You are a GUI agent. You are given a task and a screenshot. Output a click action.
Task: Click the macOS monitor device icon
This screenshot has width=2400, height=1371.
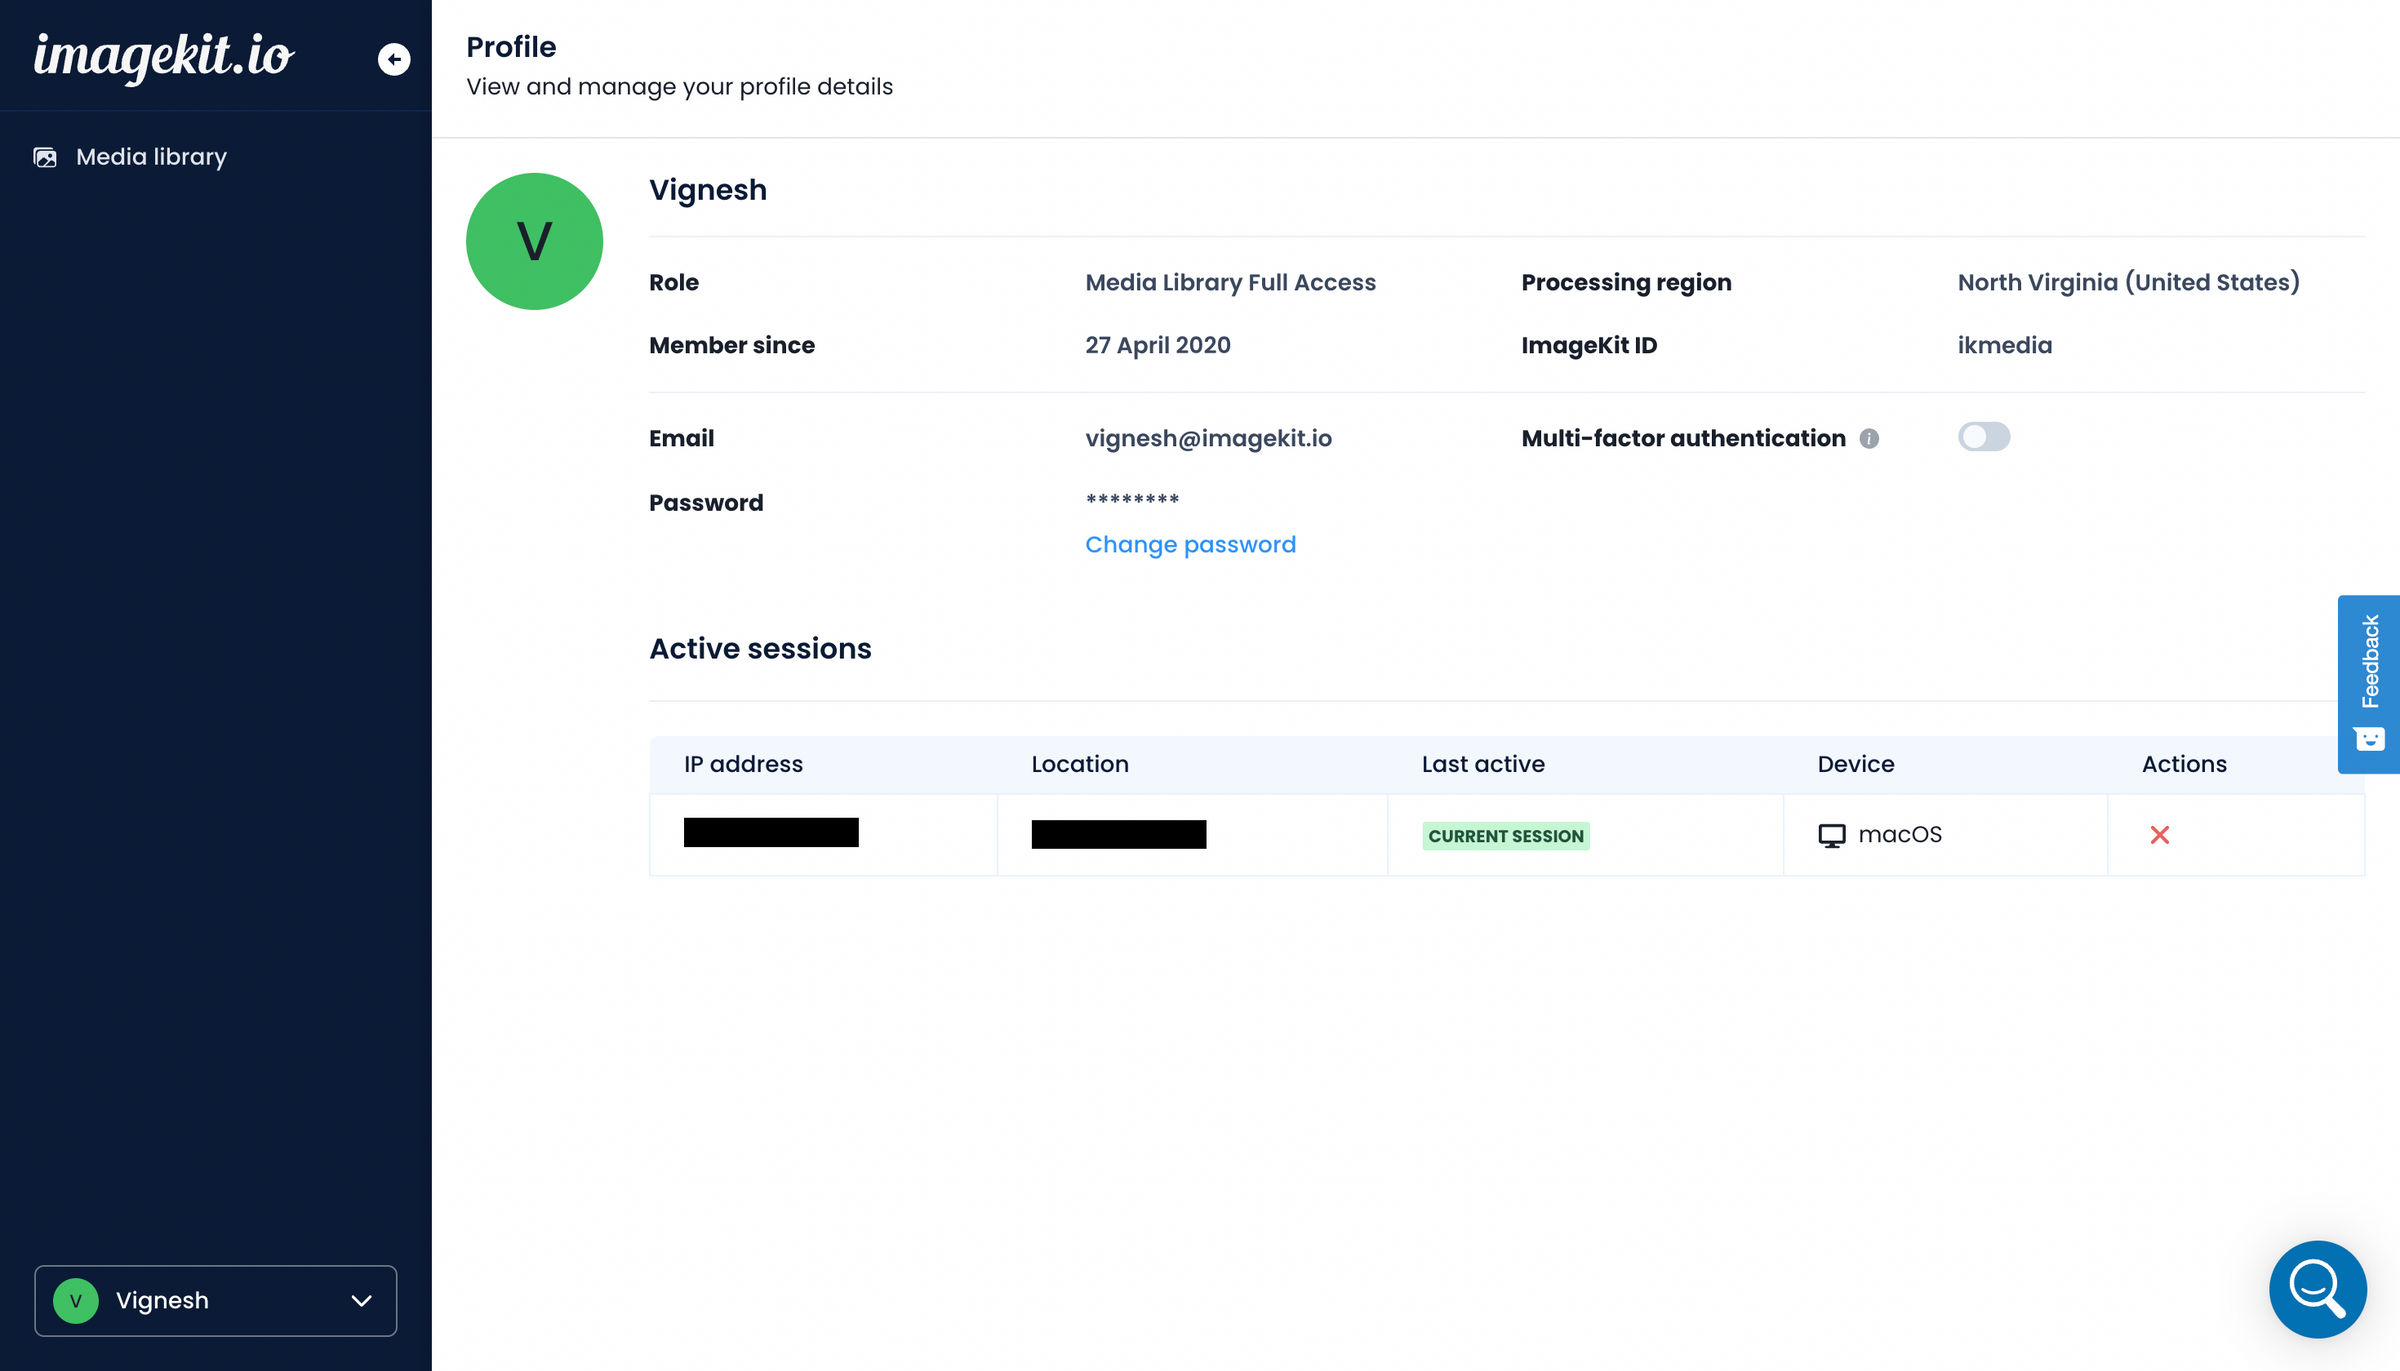click(x=1831, y=835)
